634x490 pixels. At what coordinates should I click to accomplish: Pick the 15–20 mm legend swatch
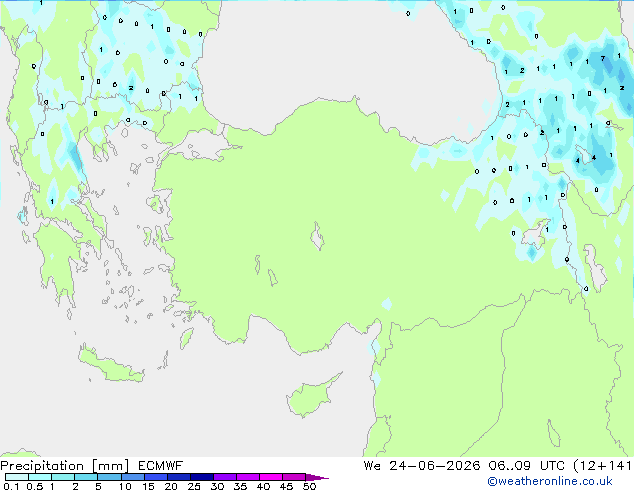pyautogui.click(x=155, y=477)
